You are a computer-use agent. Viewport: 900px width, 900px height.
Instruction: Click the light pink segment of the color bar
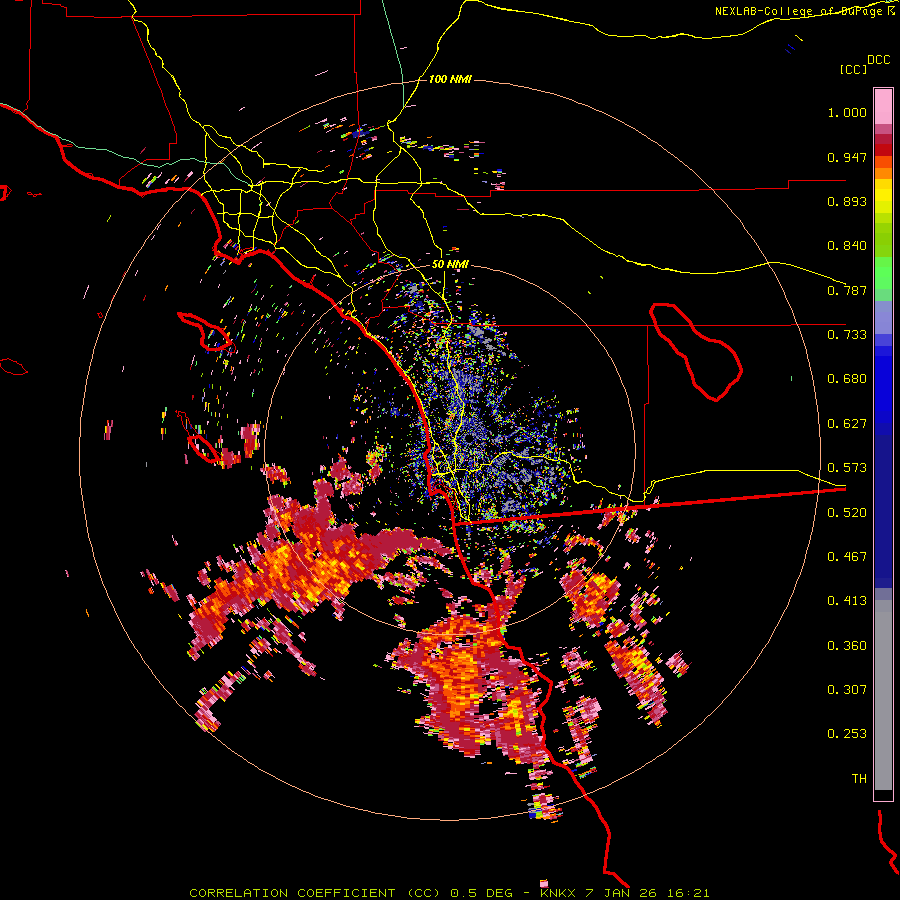tap(883, 106)
